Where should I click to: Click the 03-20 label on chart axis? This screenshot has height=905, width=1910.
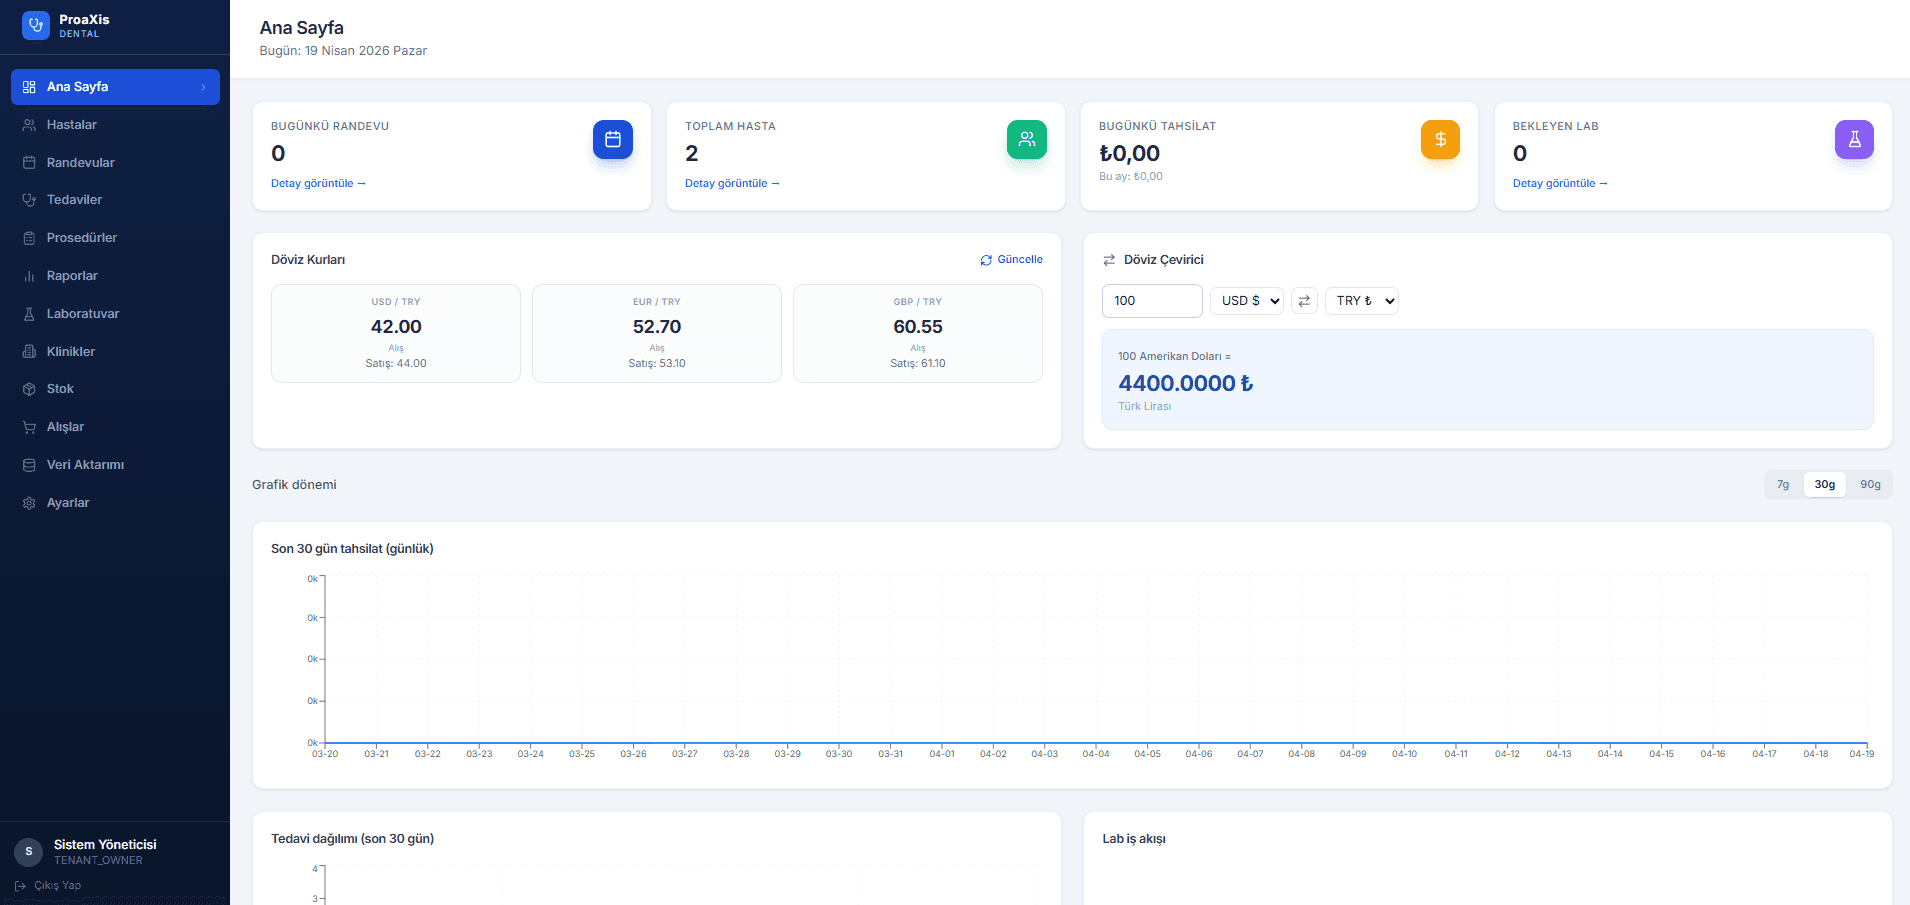[325, 754]
